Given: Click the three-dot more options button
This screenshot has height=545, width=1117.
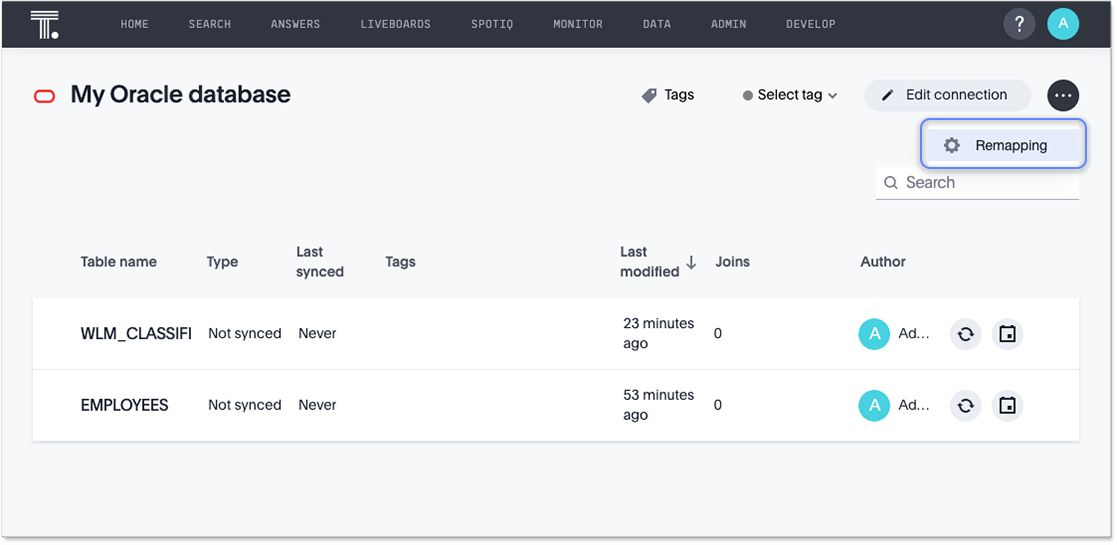Looking at the screenshot, I should [1063, 95].
